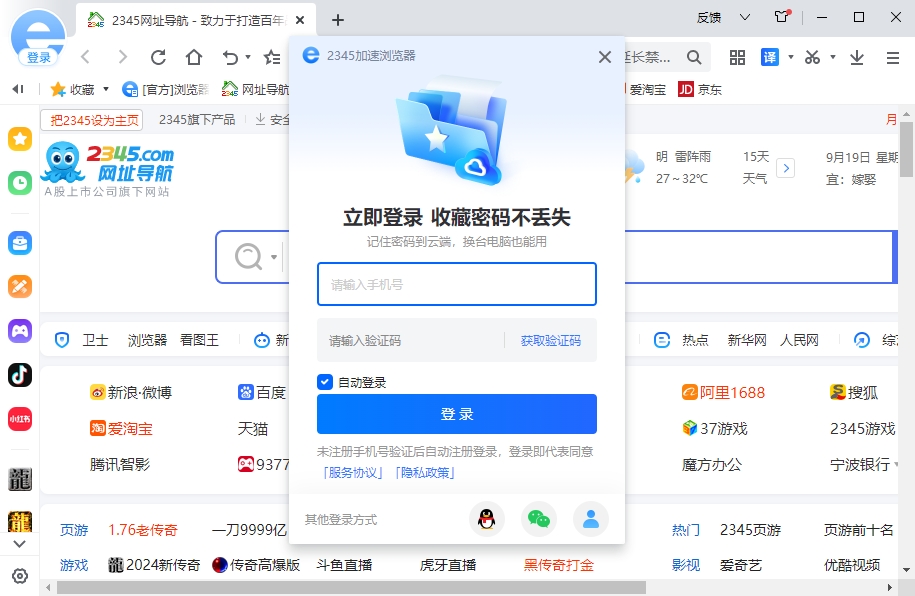Open sidebar settings gear icon
The image size is (915, 596).
pos(20,576)
